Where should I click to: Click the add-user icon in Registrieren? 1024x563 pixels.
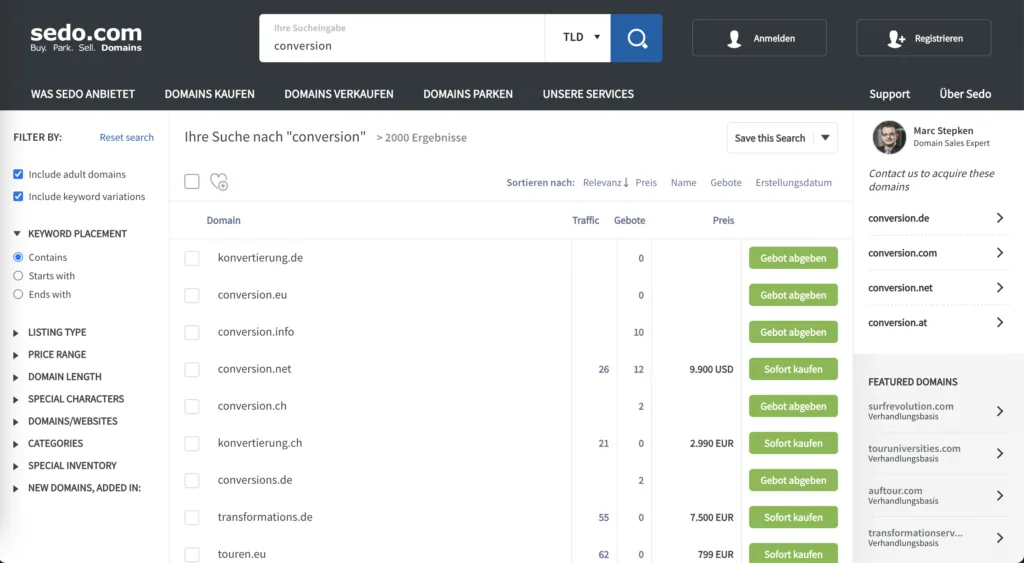(896, 39)
